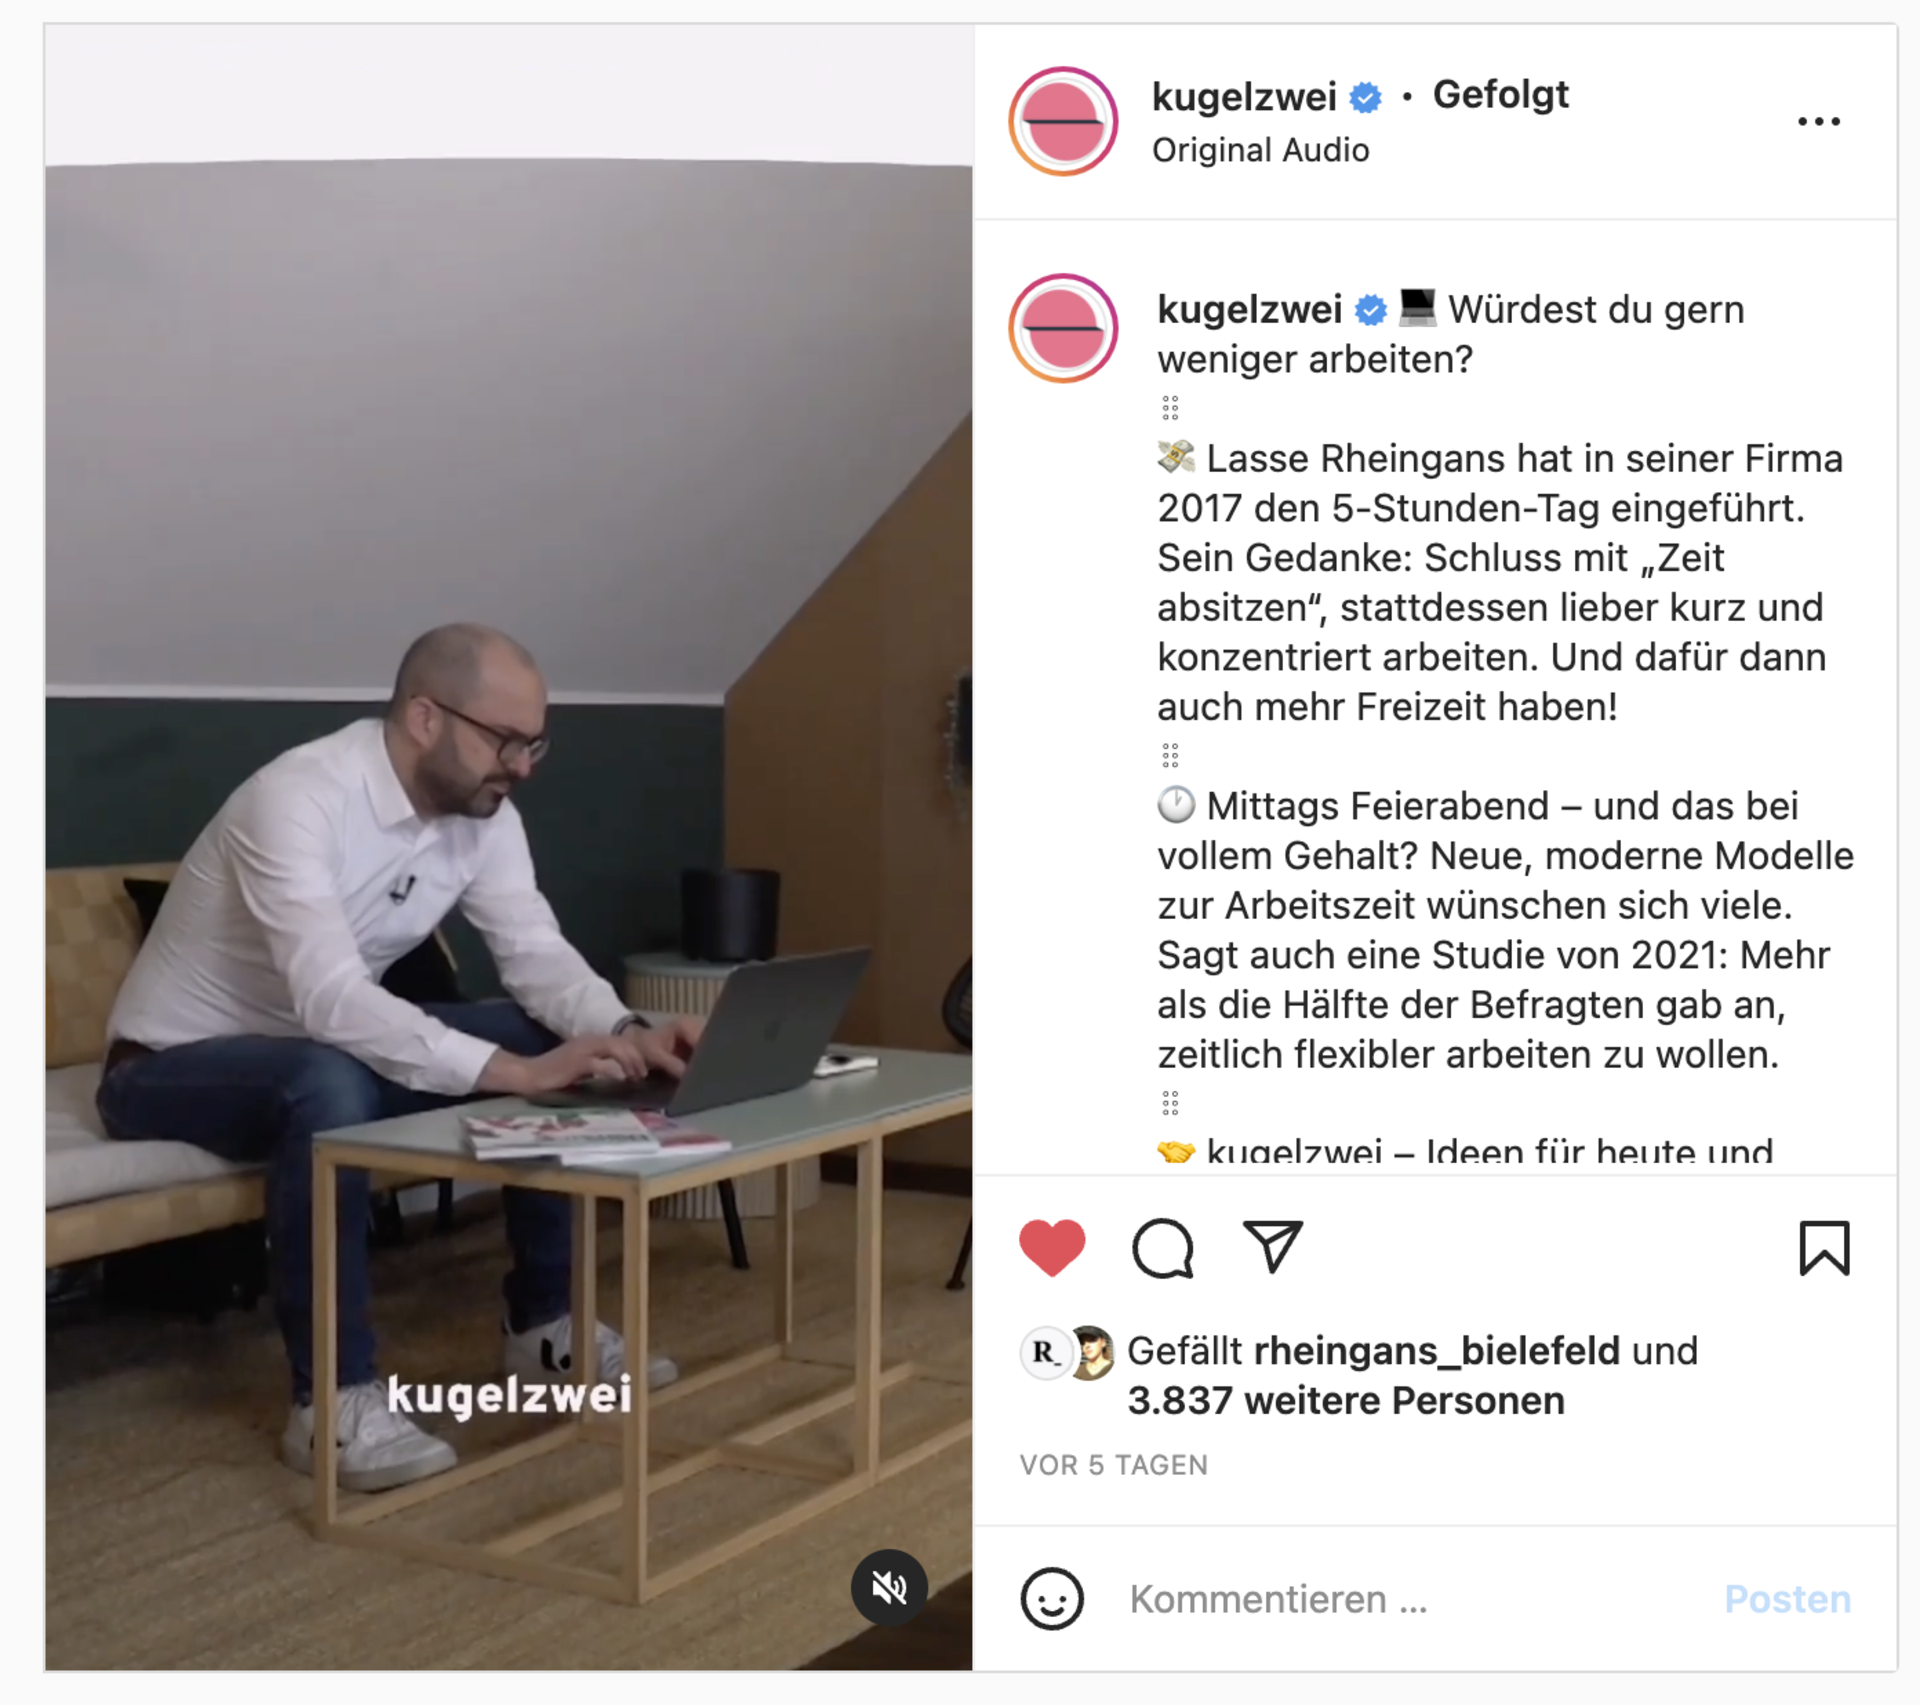The image size is (1920, 1705).
Task: Share the post via paper plane icon
Action: point(1272,1246)
